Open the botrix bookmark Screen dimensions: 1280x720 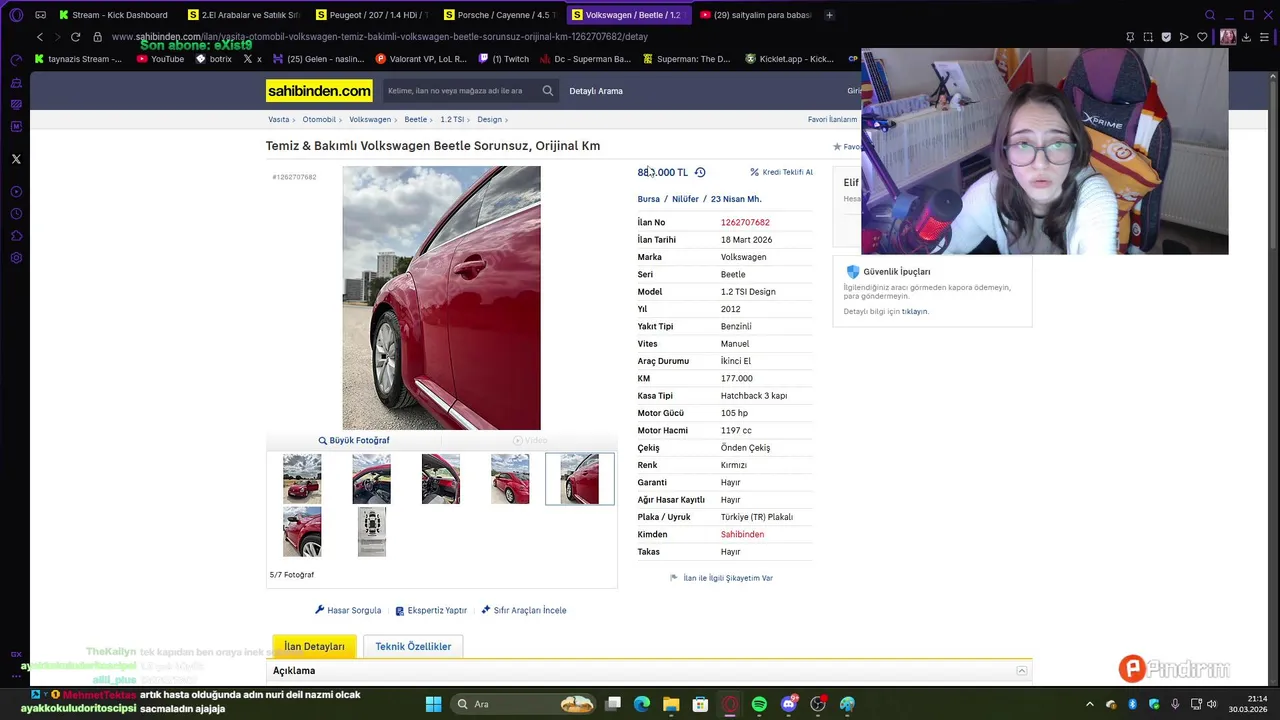pyautogui.click(x=213, y=59)
